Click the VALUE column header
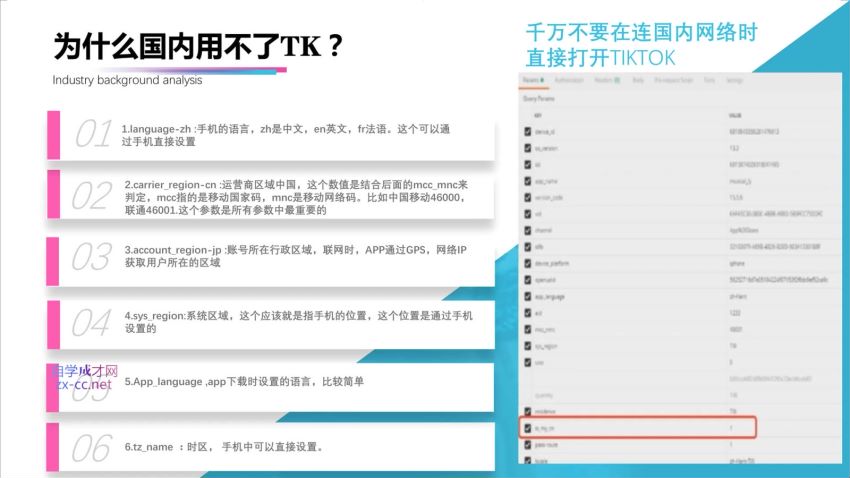The width and height of the screenshot is (850, 478). [x=735, y=115]
